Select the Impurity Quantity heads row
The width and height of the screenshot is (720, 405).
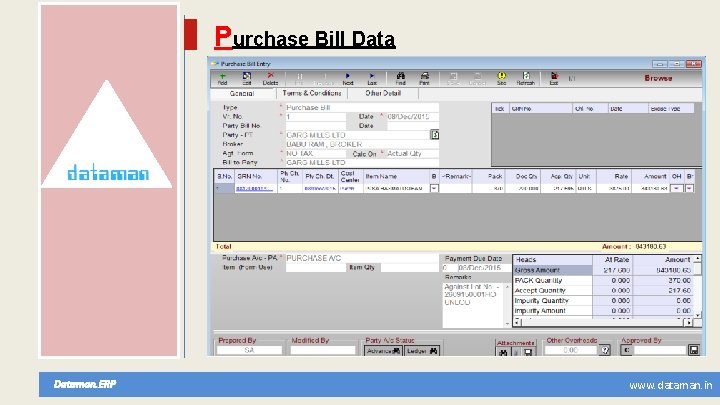click(603, 300)
